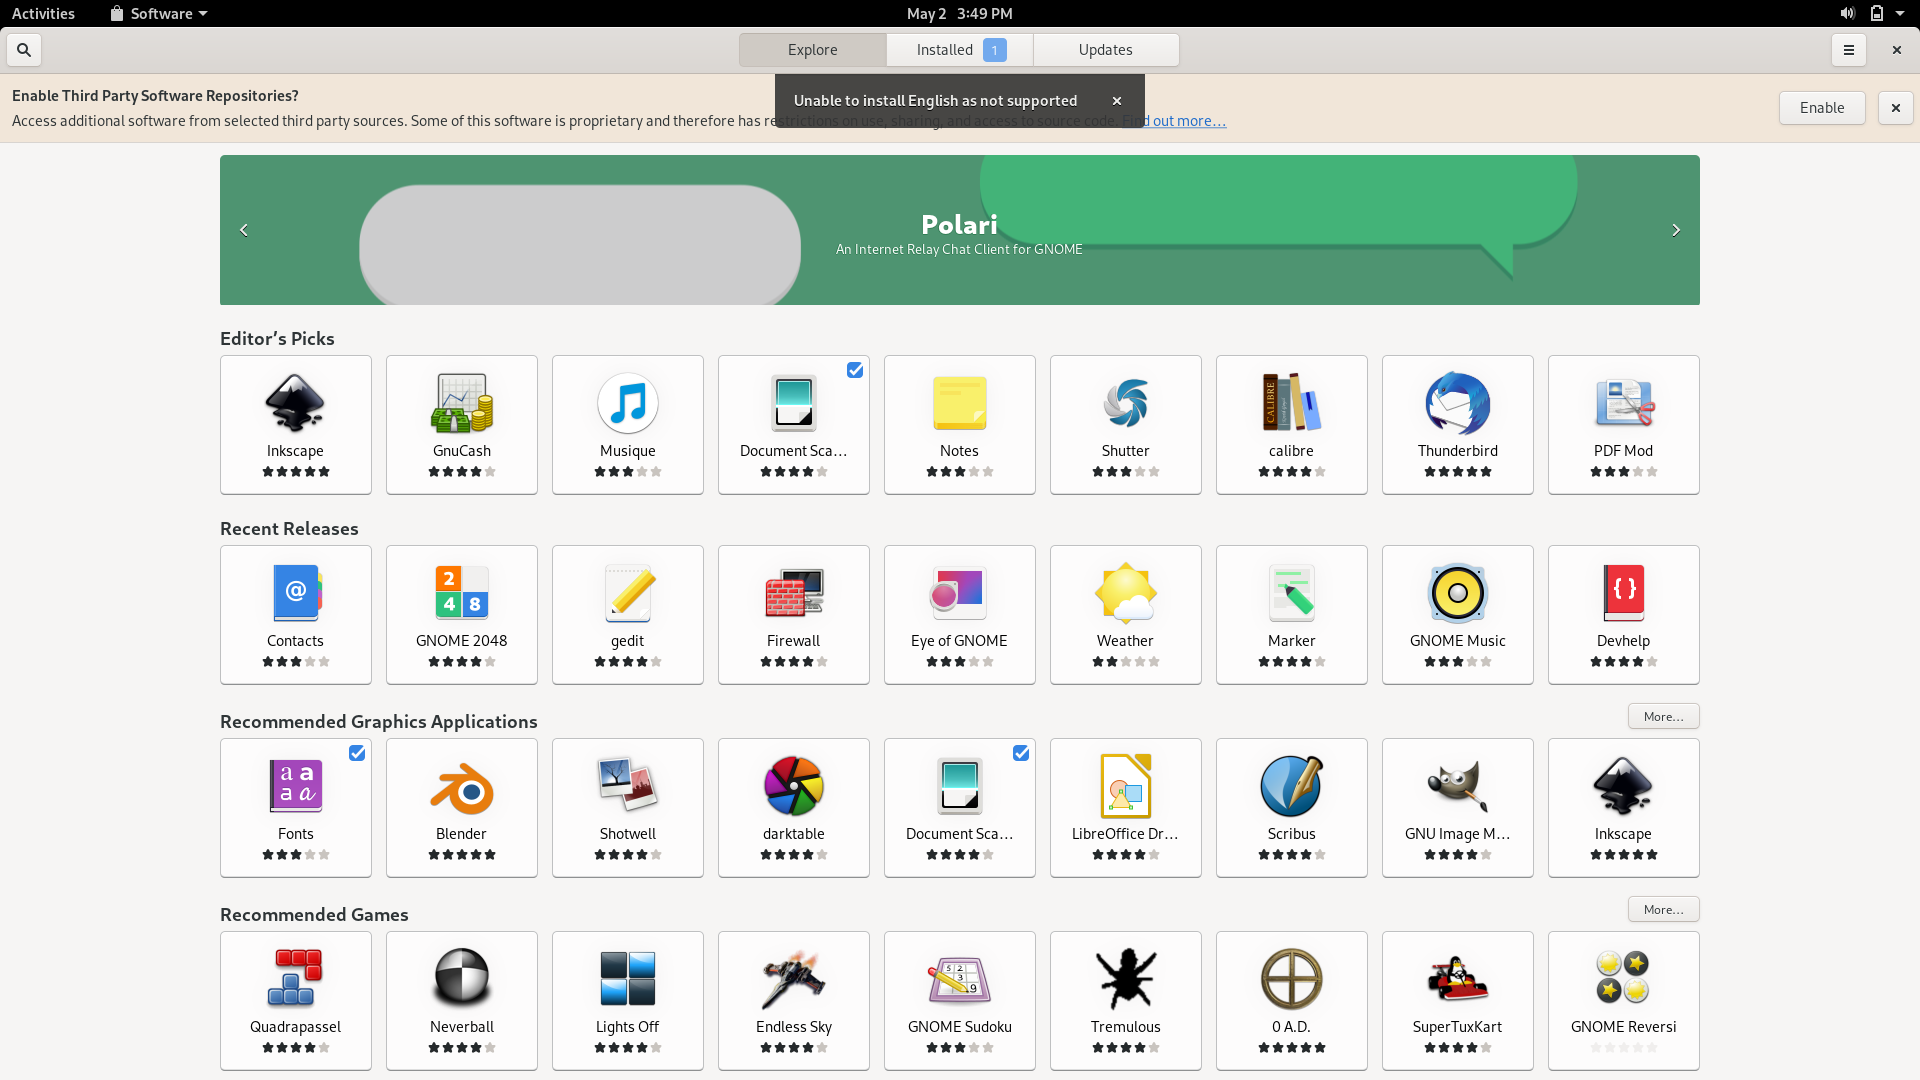Click the installed checkmark on Fonts tile
Screen dimensions: 1920x1080
coord(357,753)
